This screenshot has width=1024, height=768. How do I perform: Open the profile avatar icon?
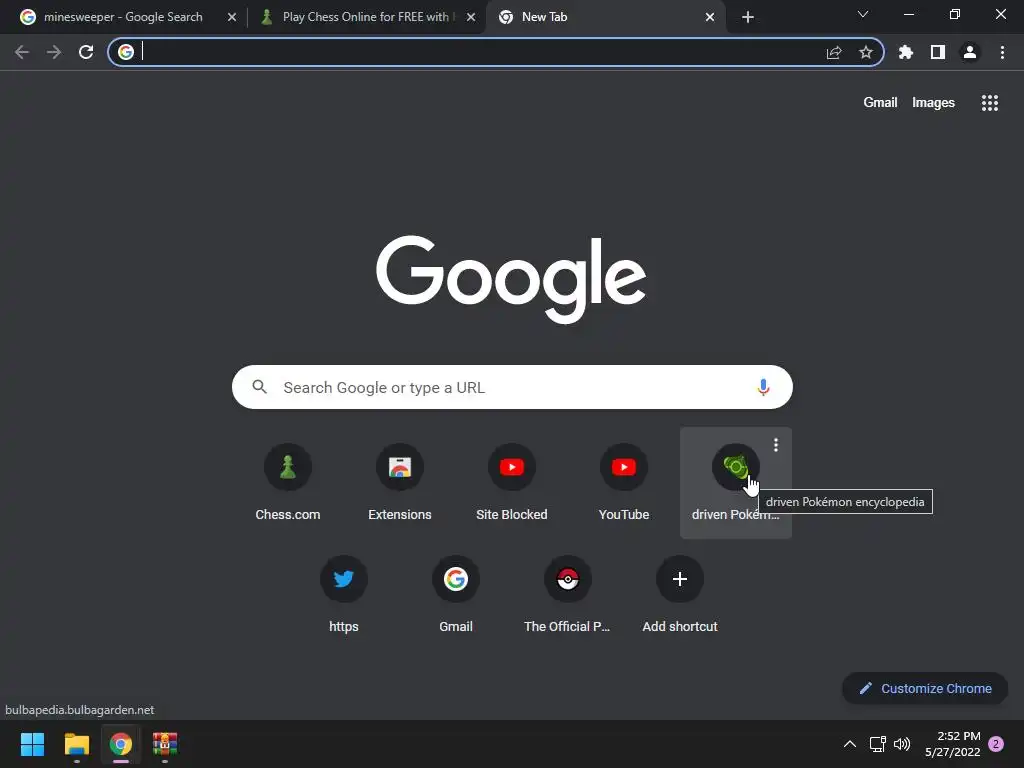tap(970, 52)
